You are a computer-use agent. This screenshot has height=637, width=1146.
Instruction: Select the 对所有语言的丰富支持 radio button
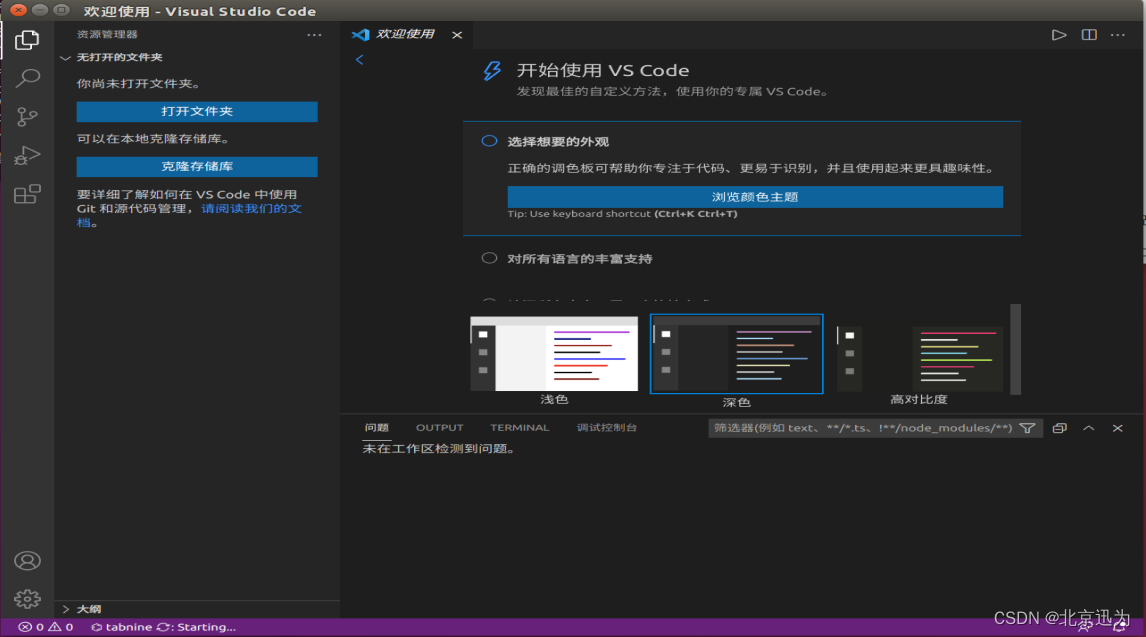[x=489, y=257]
